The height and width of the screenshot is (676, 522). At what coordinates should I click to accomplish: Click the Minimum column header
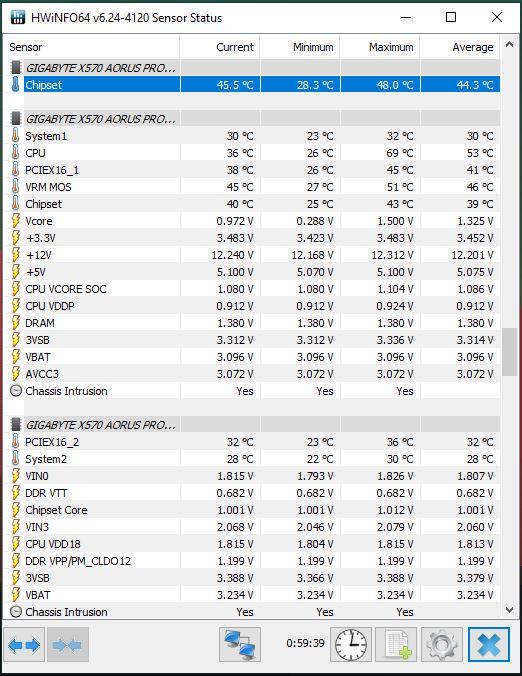point(300,47)
